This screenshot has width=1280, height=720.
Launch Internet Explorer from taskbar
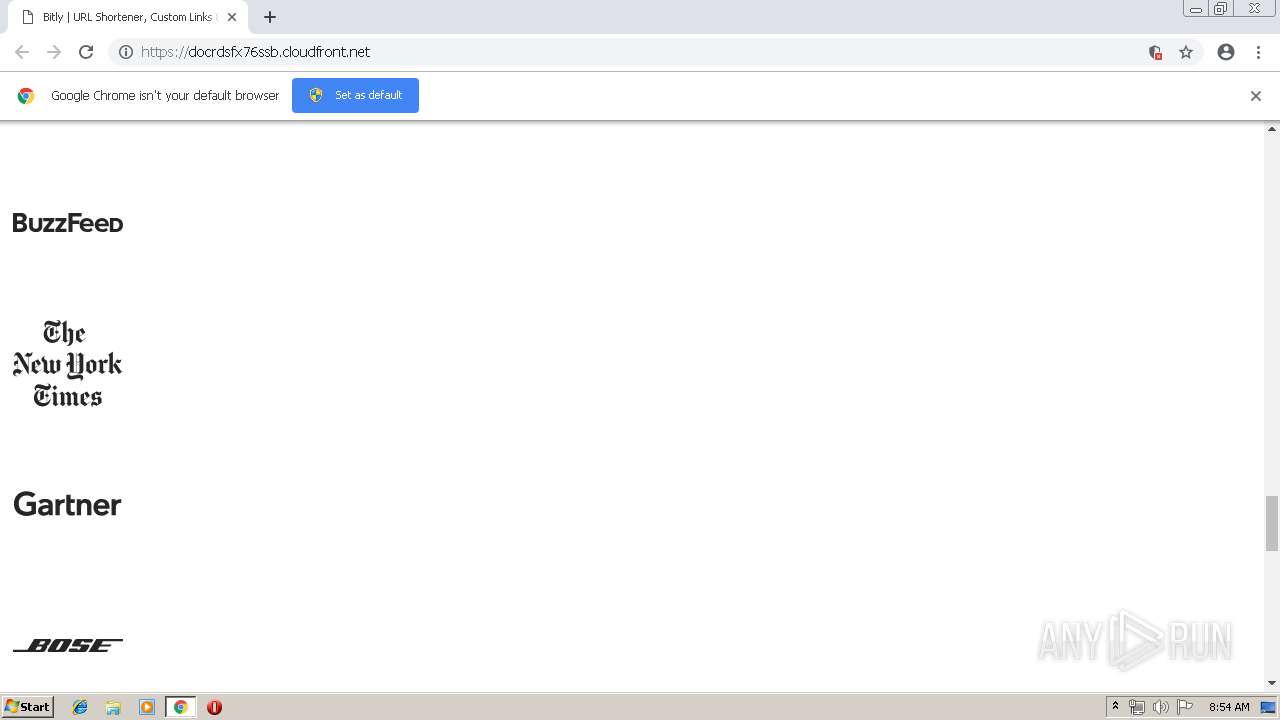pyautogui.click(x=80, y=707)
